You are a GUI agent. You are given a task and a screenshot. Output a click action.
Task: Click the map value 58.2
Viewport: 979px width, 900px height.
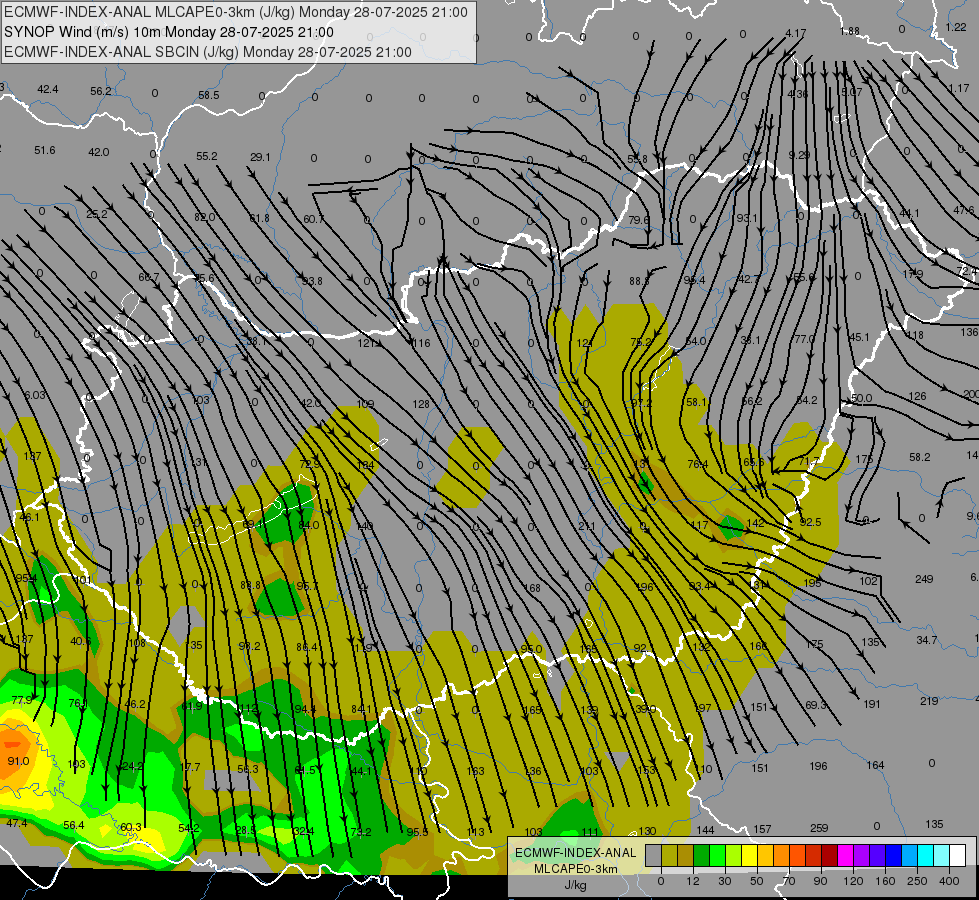click(920, 457)
